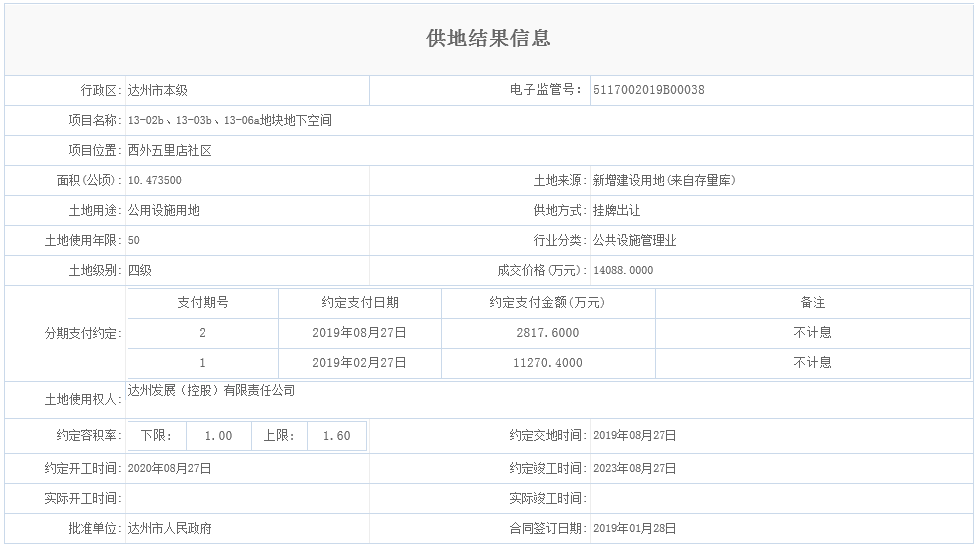976x546 pixels.
Task: Select contract signing date 2019年01月28日
Action: pos(634,529)
